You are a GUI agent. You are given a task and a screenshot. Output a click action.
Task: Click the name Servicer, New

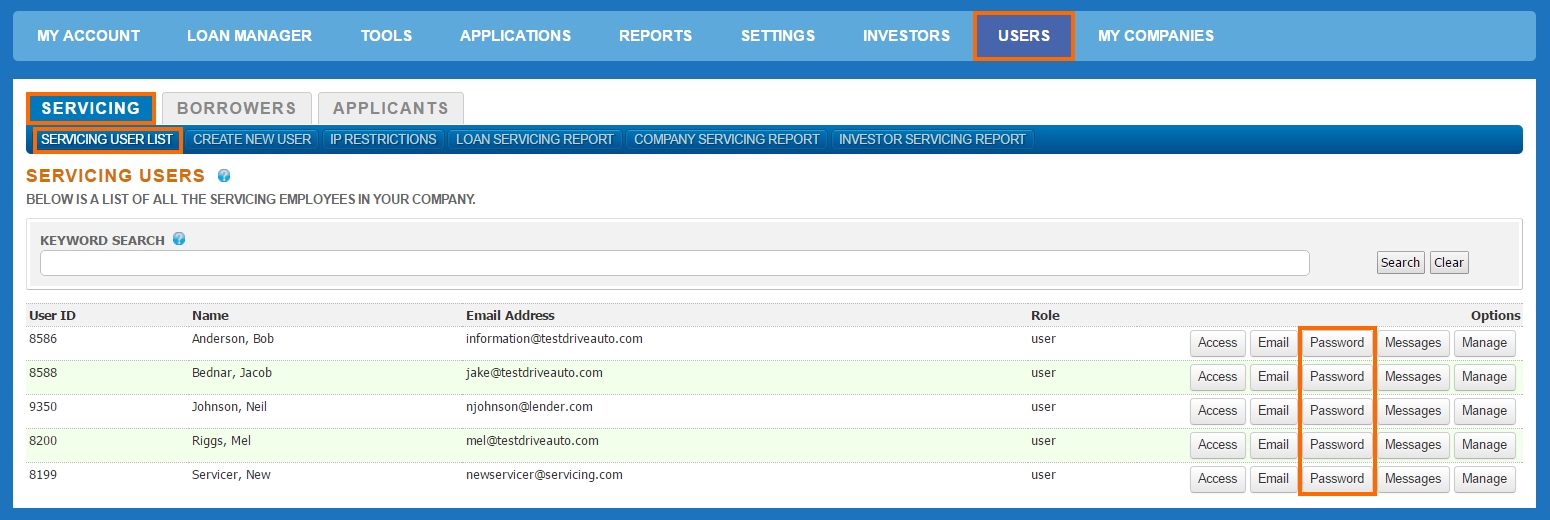(x=231, y=475)
